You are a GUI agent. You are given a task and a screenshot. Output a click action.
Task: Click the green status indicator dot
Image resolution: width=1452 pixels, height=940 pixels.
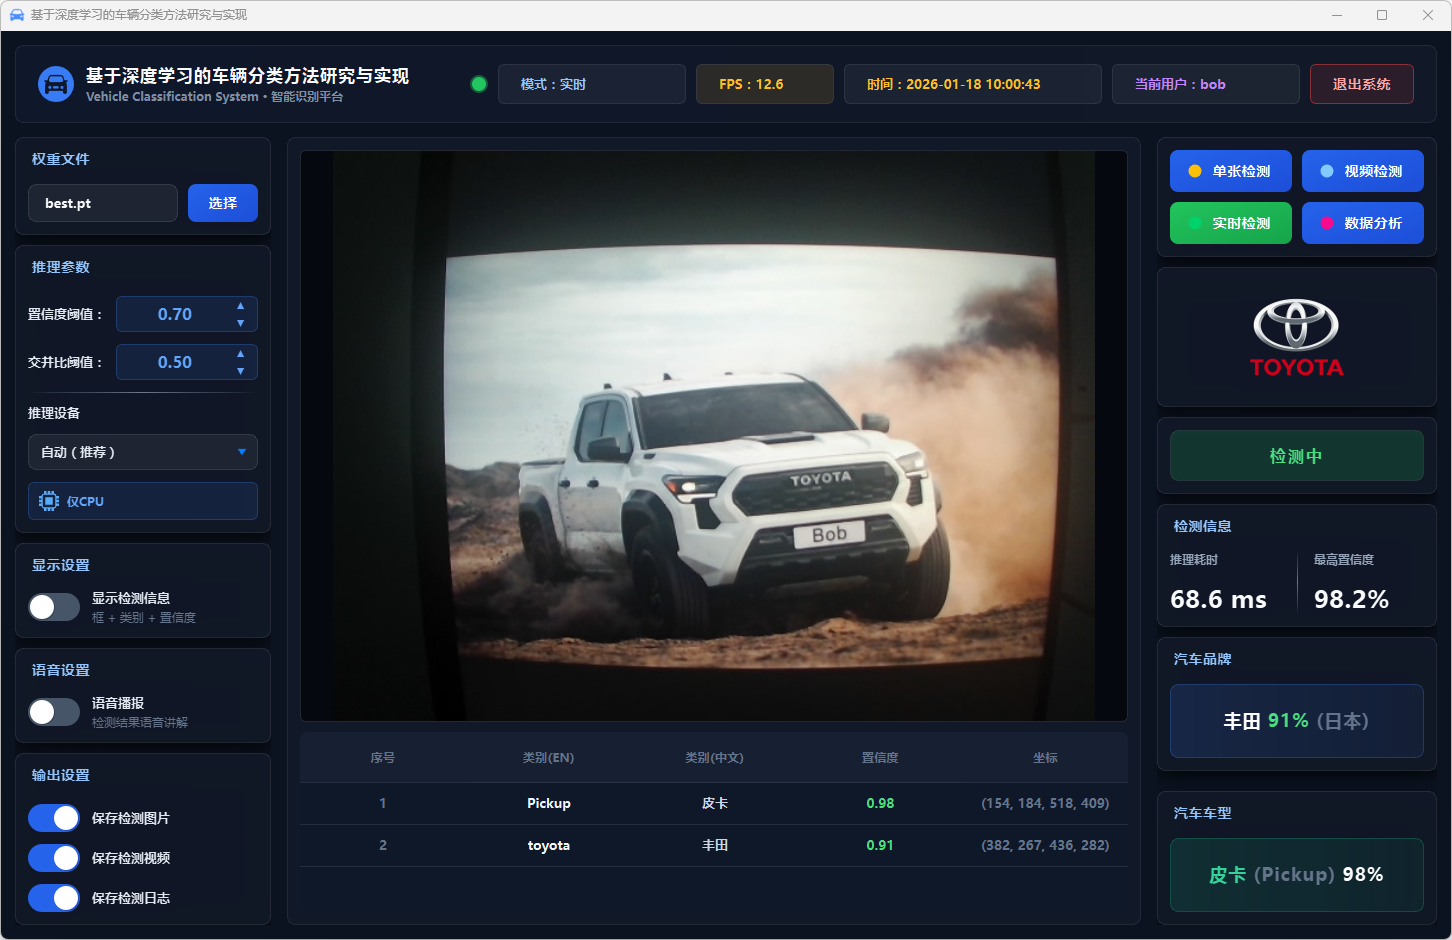479,84
